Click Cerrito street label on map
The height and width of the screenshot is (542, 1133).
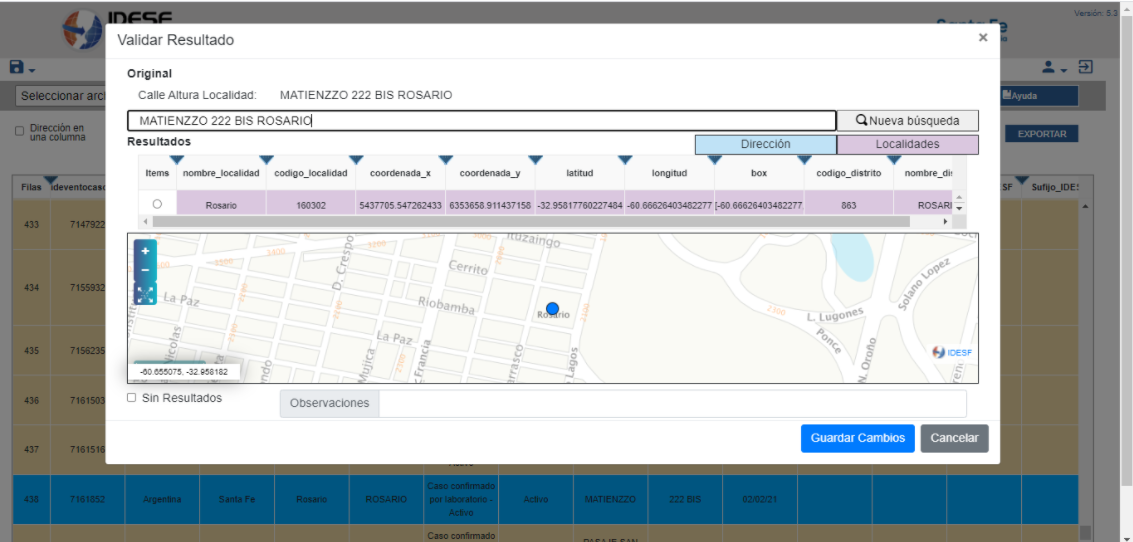[x=469, y=267]
